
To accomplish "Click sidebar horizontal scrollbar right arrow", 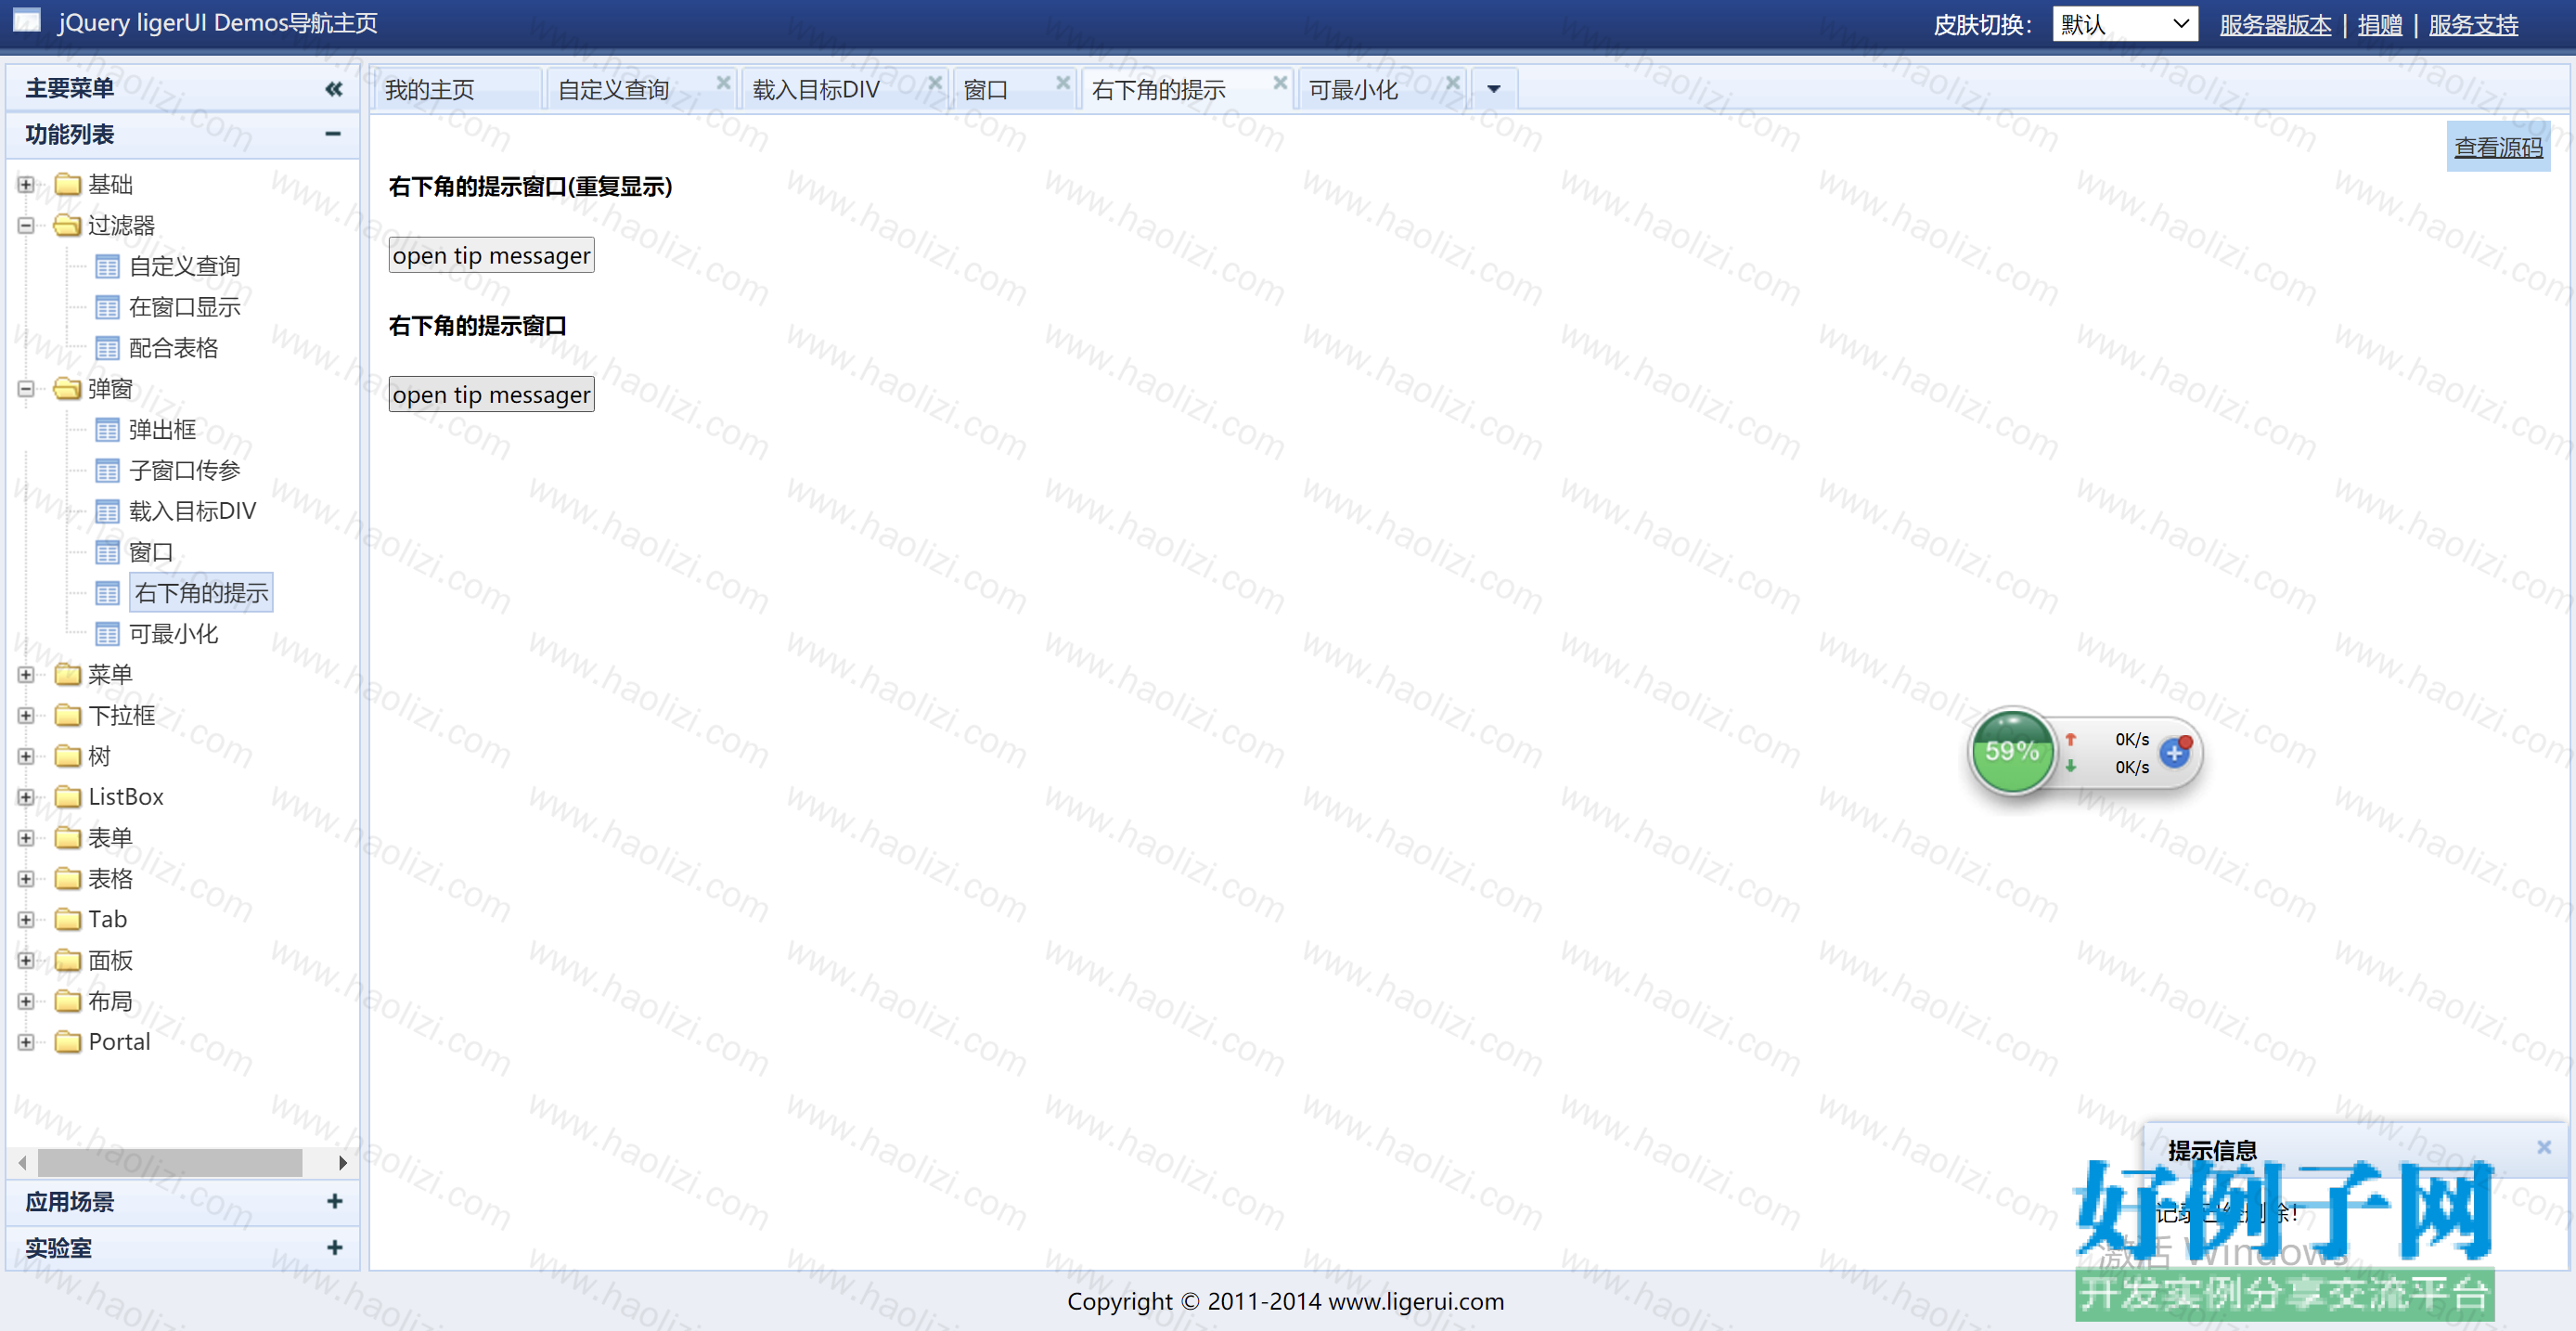I will [342, 1162].
